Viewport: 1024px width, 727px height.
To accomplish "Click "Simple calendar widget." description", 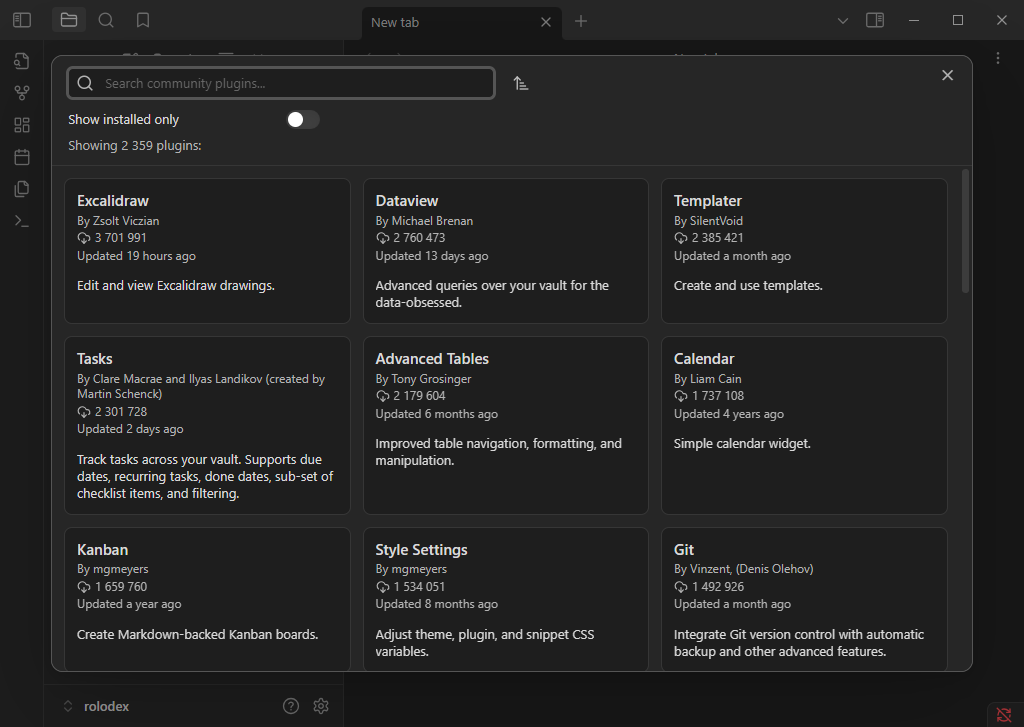I will click(742, 444).
